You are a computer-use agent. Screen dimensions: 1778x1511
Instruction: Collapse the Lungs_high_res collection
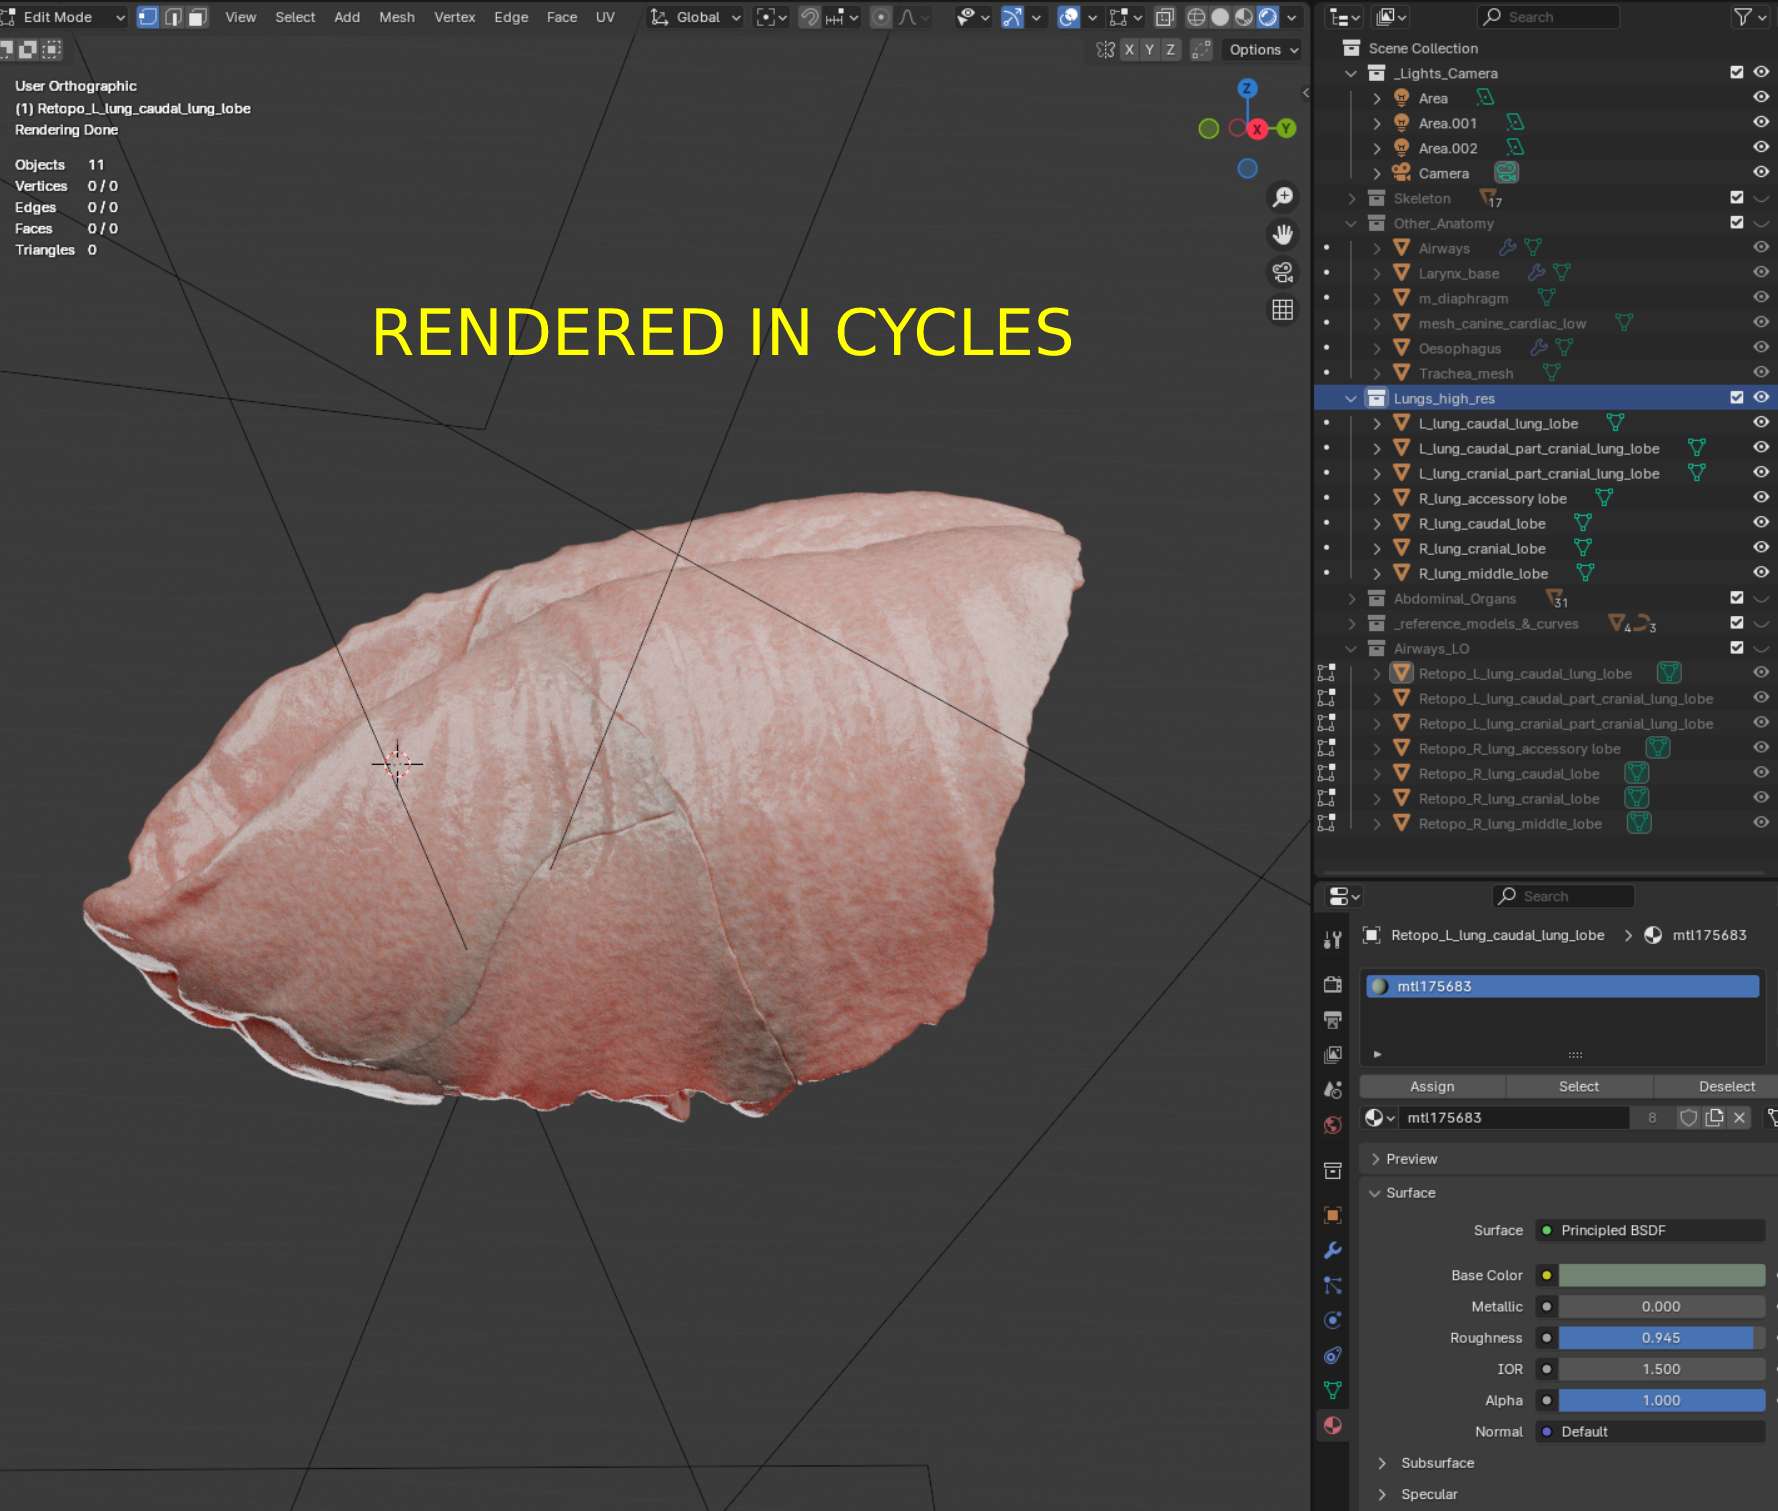(x=1351, y=398)
